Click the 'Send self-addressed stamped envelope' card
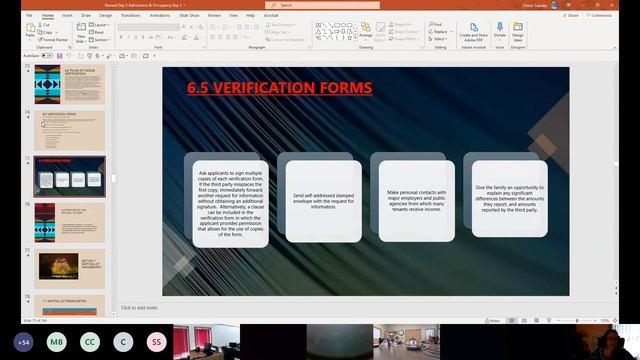 tap(324, 201)
